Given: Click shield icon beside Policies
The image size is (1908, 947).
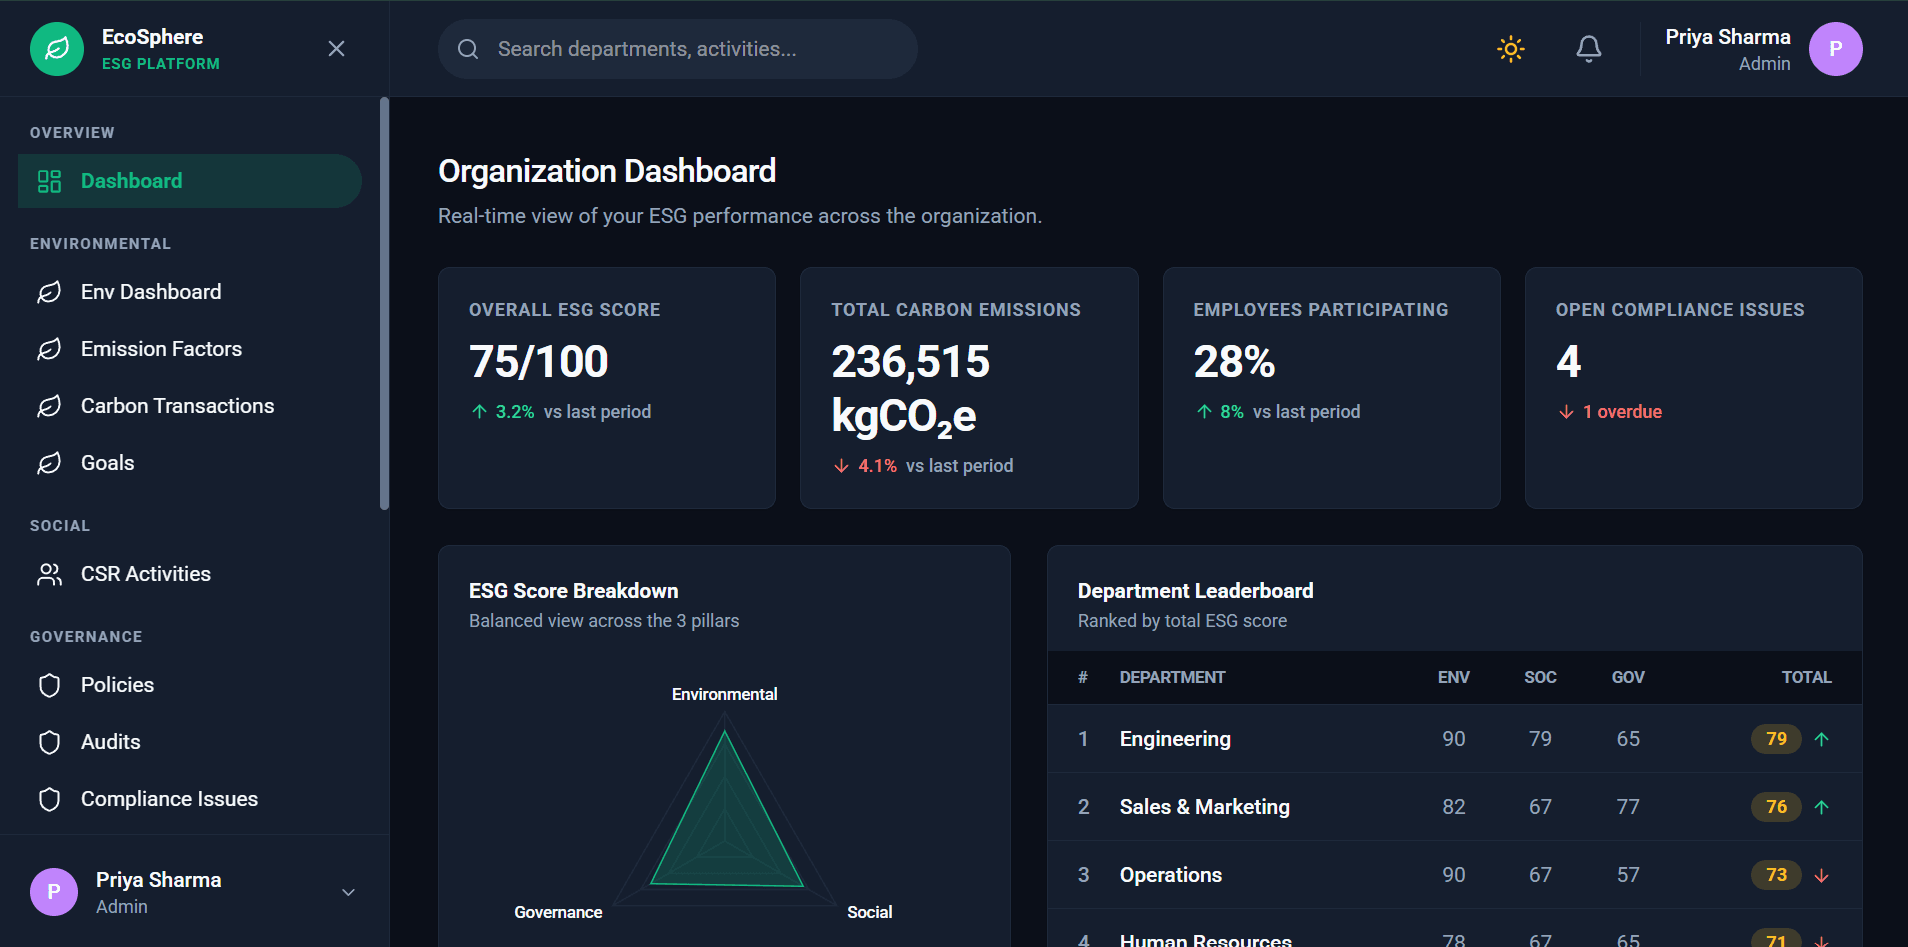Looking at the screenshot, I should [49, 685].
